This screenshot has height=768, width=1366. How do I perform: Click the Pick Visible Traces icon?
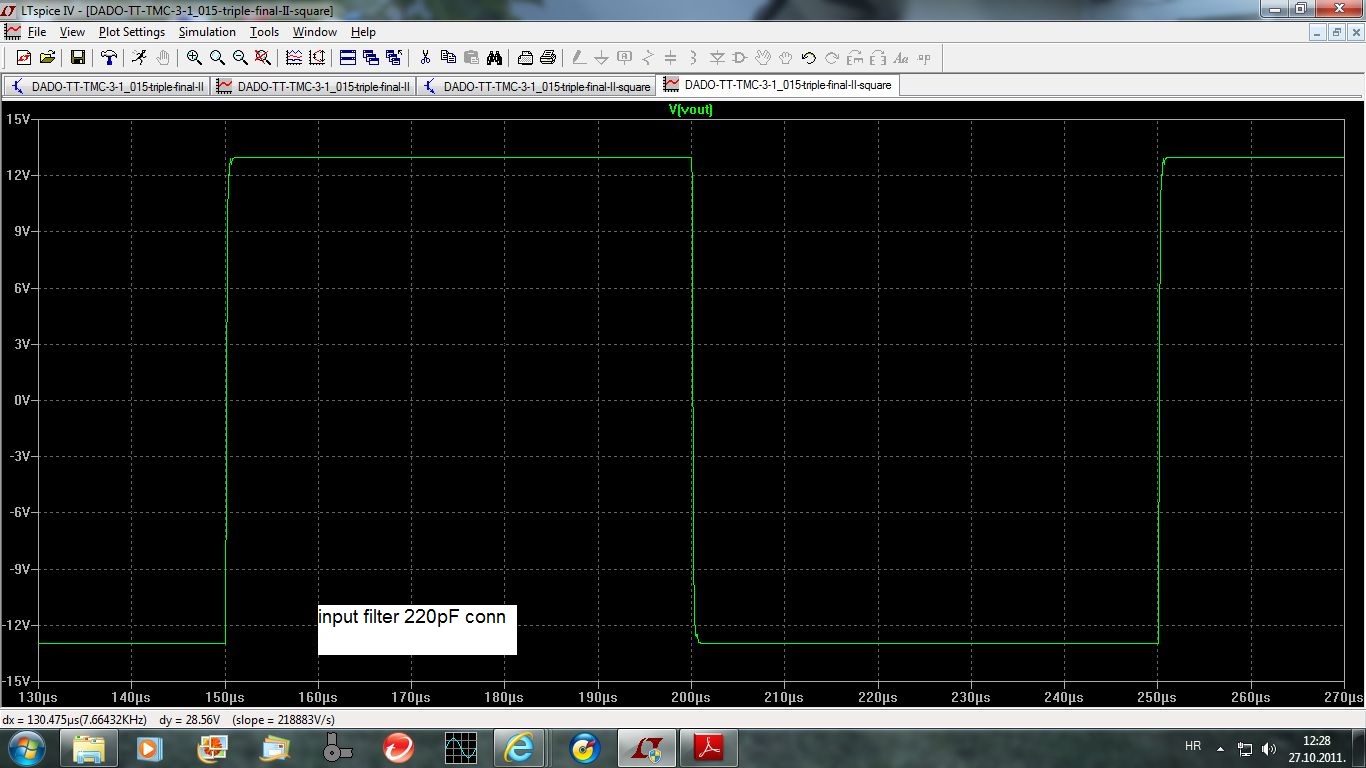click(x=317, y=58)
